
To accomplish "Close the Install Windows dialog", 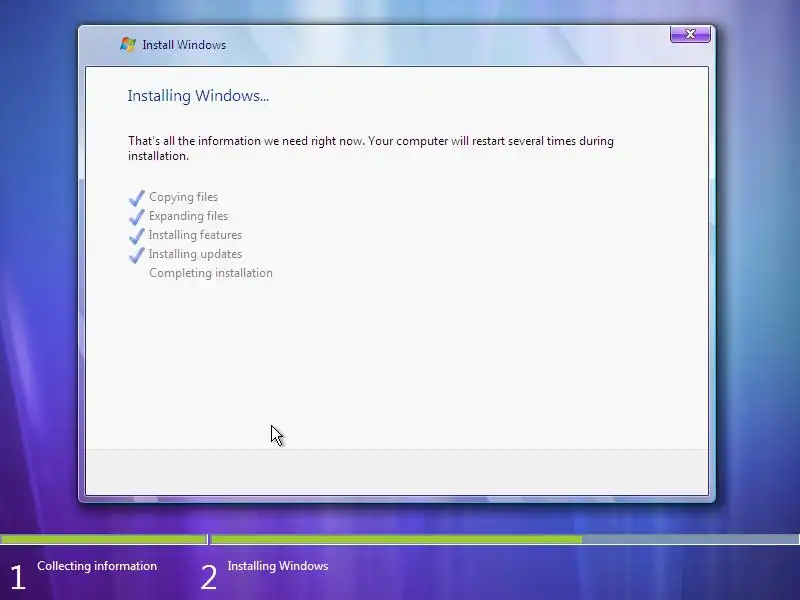I will [x=690, y=34].
